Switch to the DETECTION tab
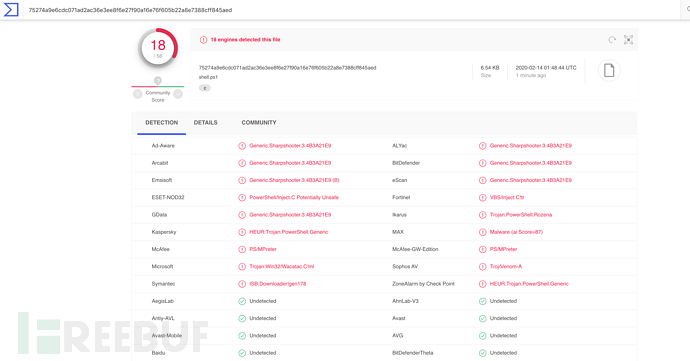Viewport: 690px width, 361px height. coord(161,123)
